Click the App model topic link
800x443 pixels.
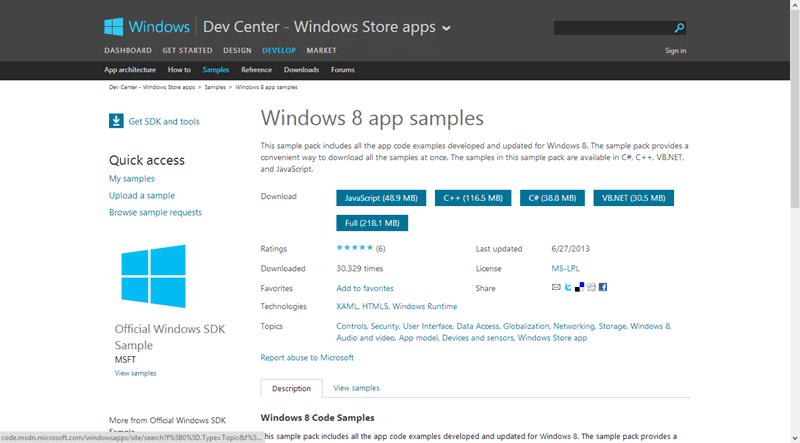click(x=418, y=338)
